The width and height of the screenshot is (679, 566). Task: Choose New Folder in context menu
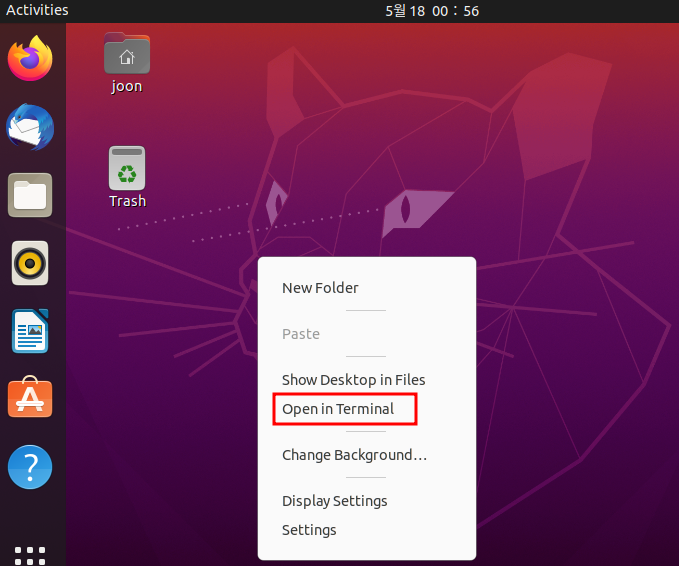367,288
